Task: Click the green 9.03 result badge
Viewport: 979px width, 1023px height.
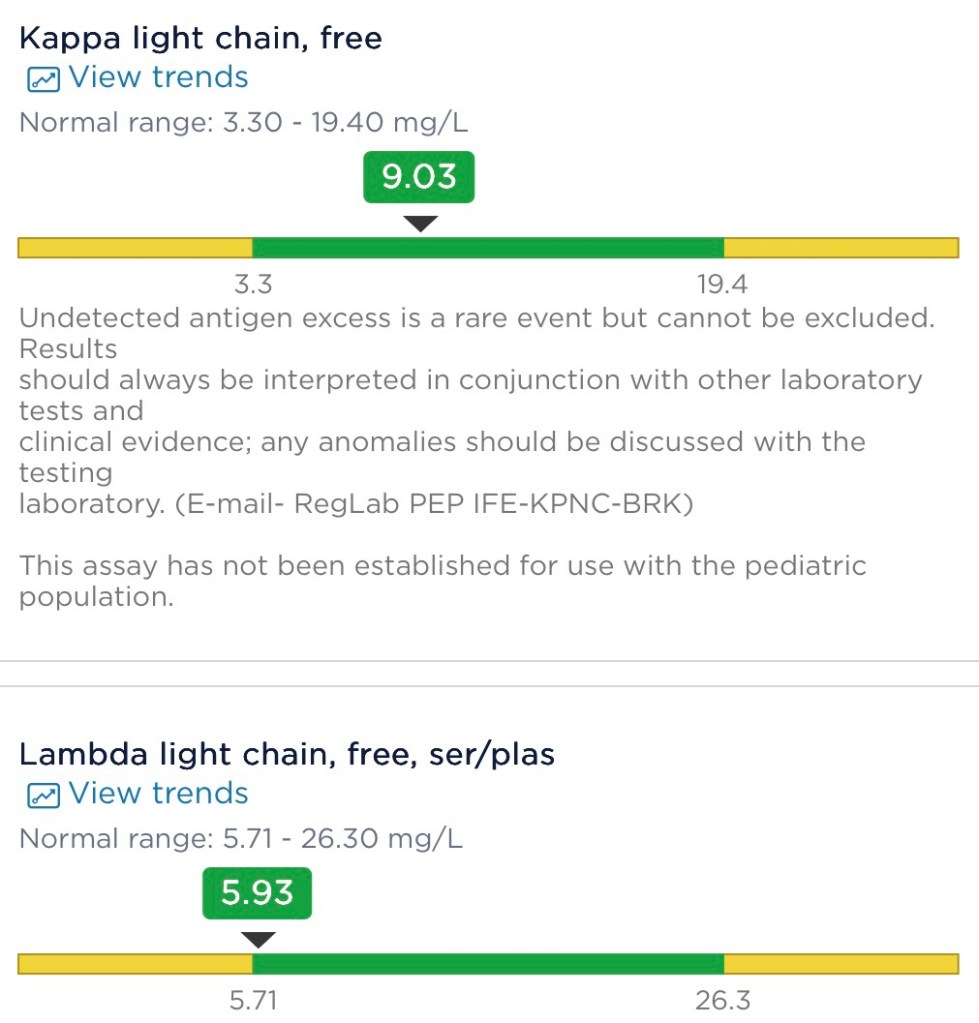Action: (x=418, y=178)
